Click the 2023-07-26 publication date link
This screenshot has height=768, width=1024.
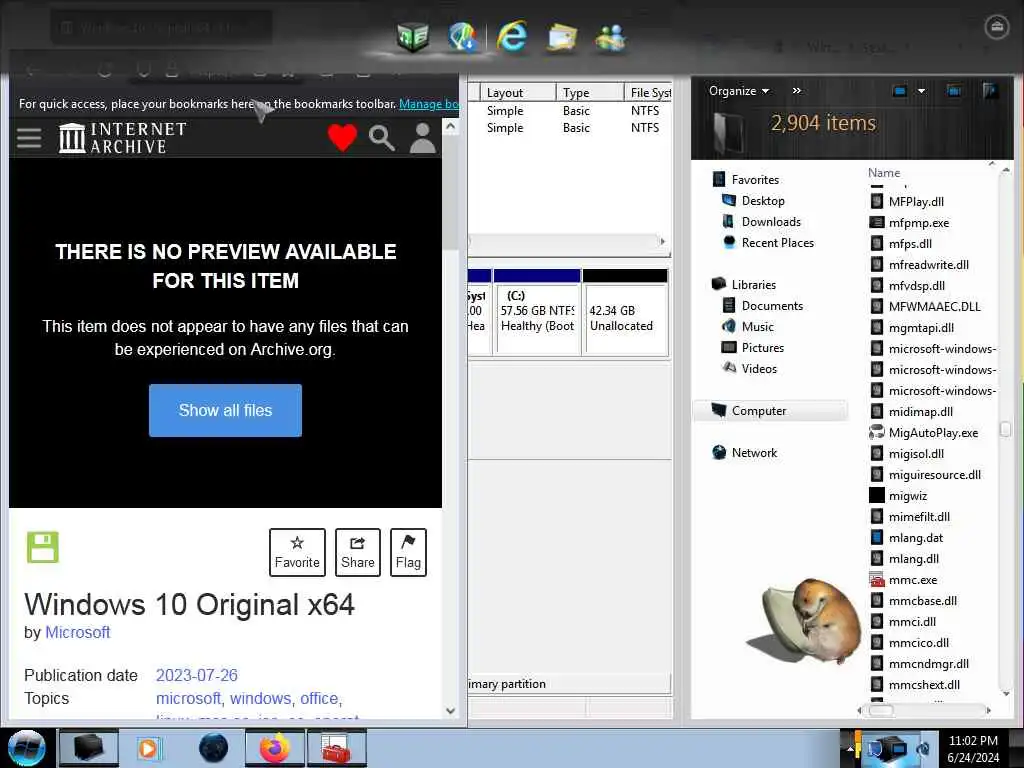197,675
